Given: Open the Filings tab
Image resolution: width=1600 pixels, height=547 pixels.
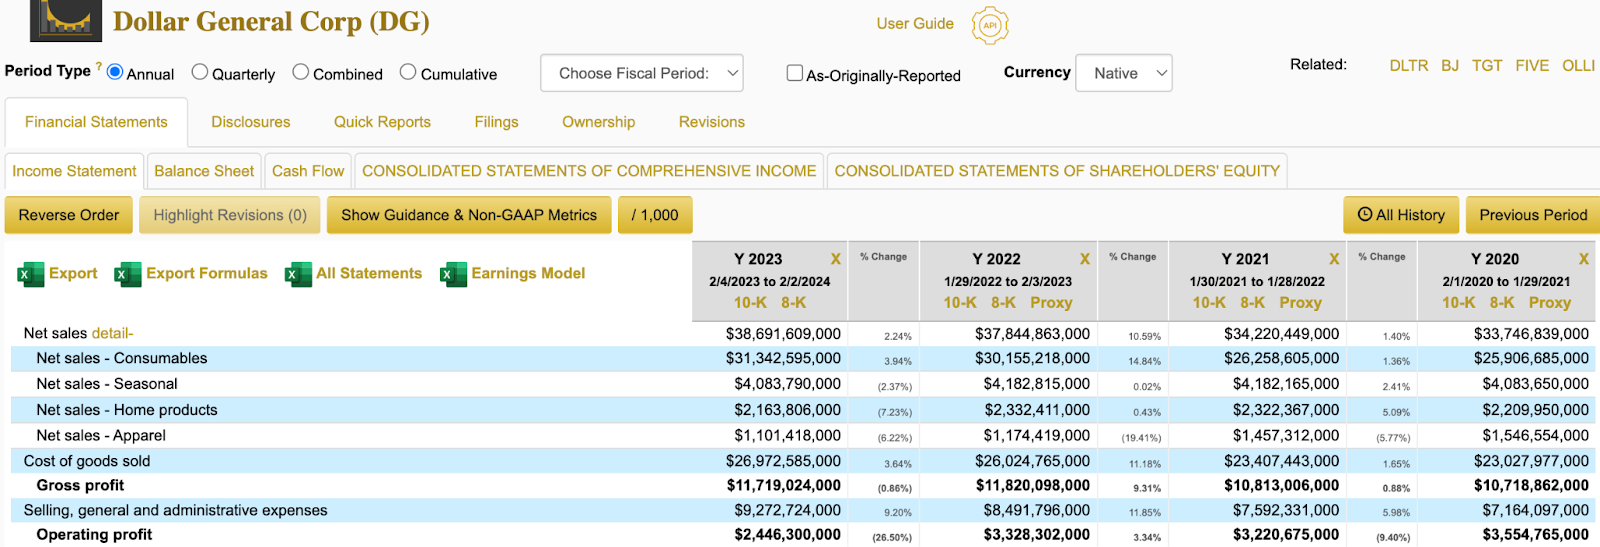Looking at the screenshot, I should click(496, 122).
